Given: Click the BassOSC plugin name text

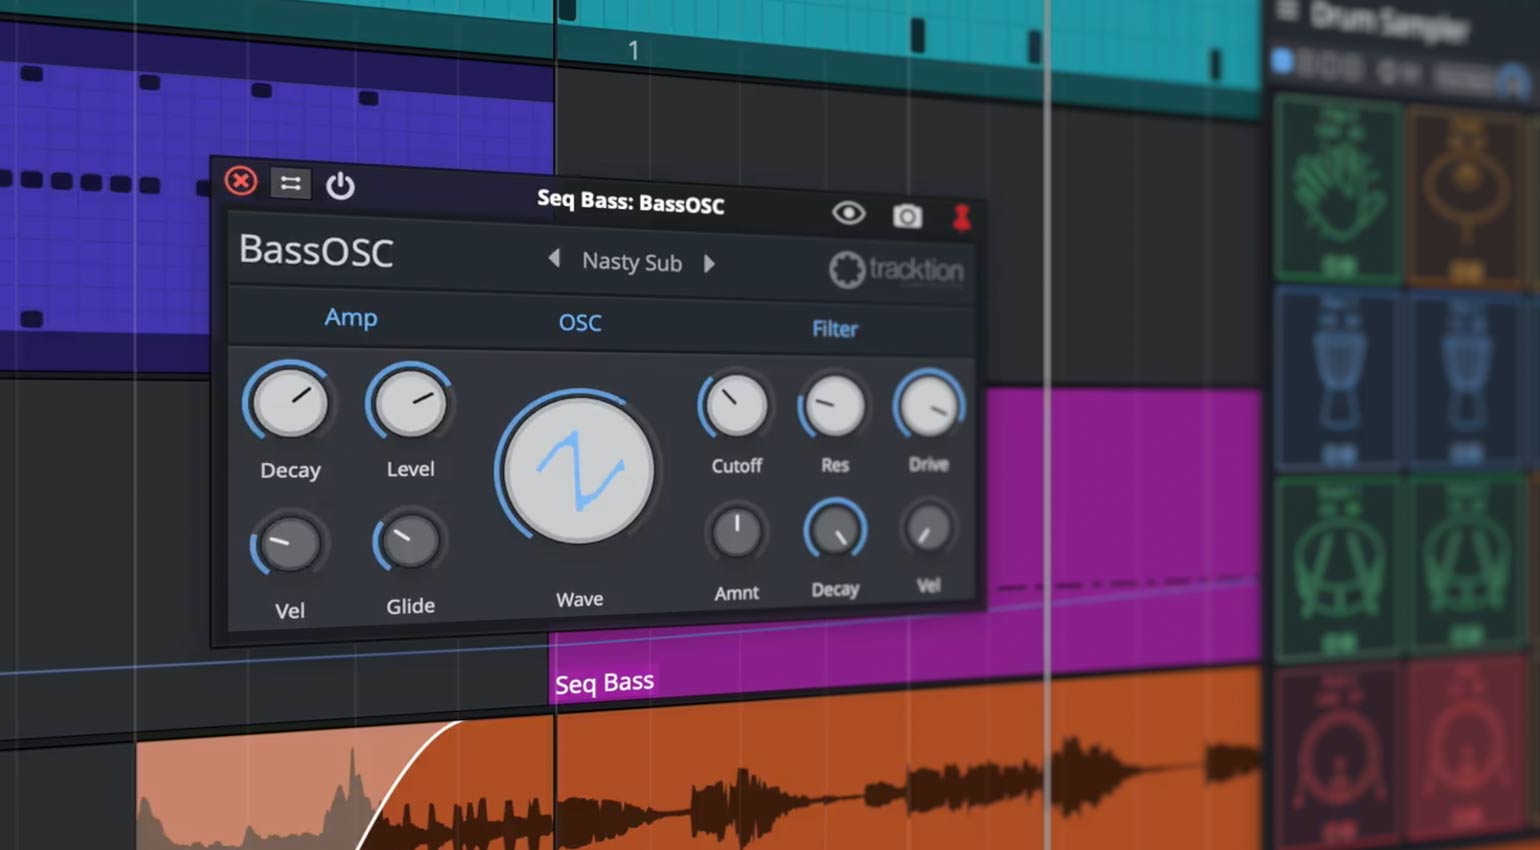Looking at the screenshot, I should pyautogui.click(x=316, y=250).
